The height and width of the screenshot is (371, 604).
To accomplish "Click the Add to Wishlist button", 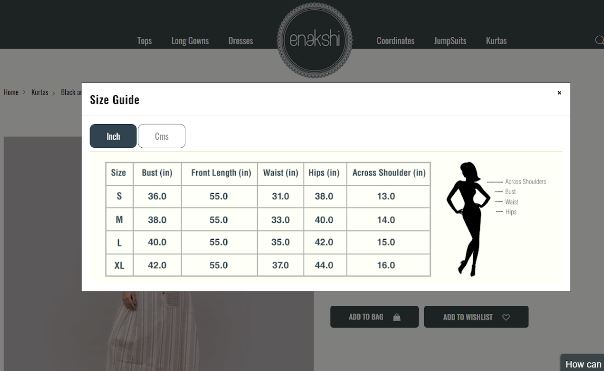I will 476,317.
